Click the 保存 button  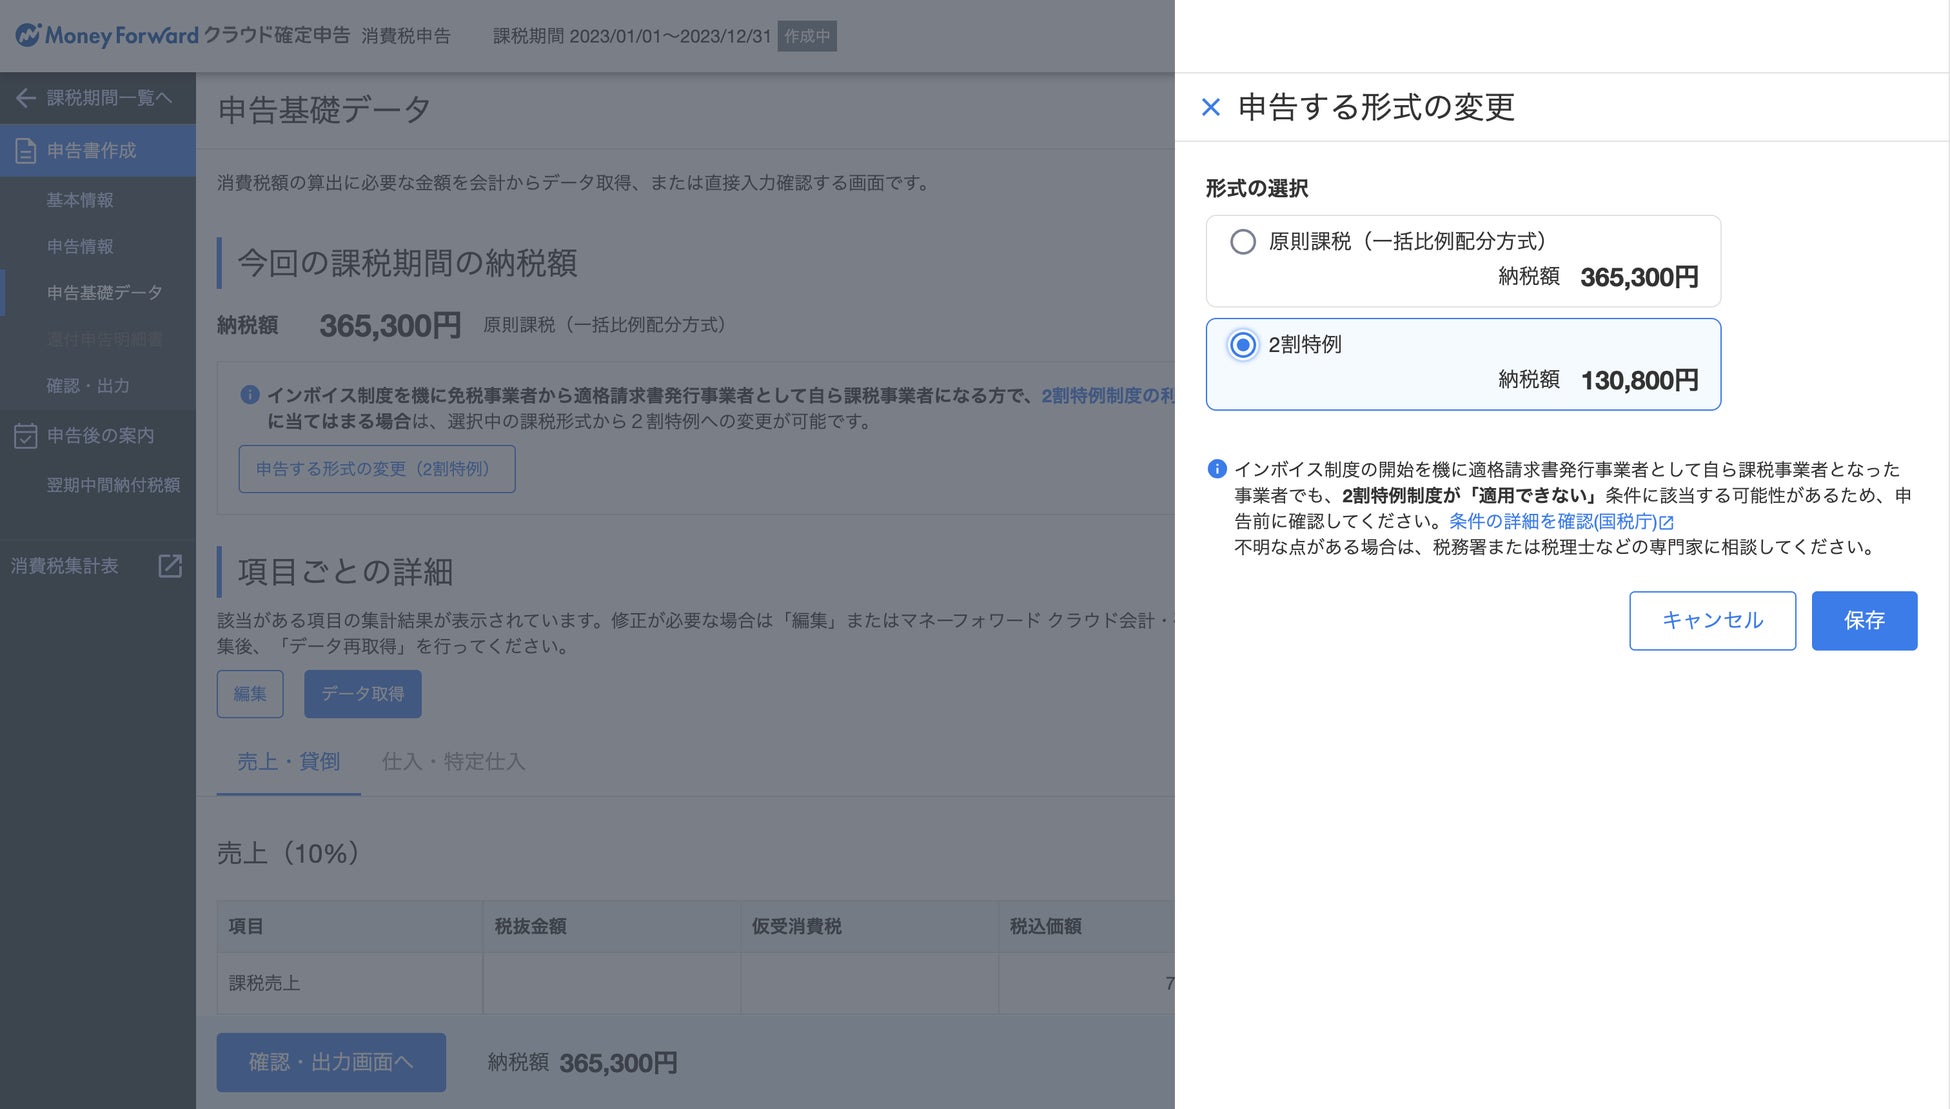click(1863, 620)
